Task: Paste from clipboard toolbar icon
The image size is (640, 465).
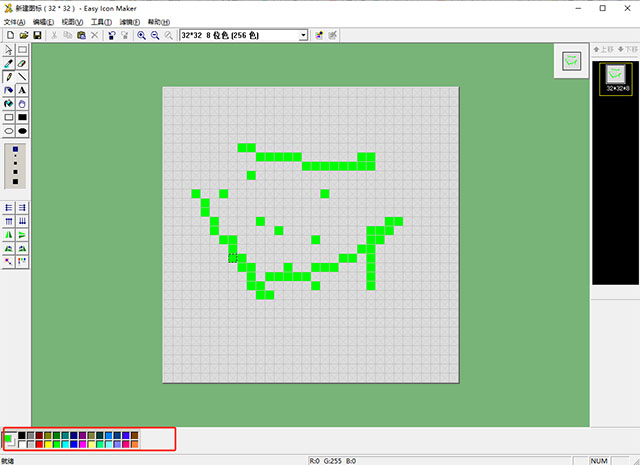Action: point(81,36)
